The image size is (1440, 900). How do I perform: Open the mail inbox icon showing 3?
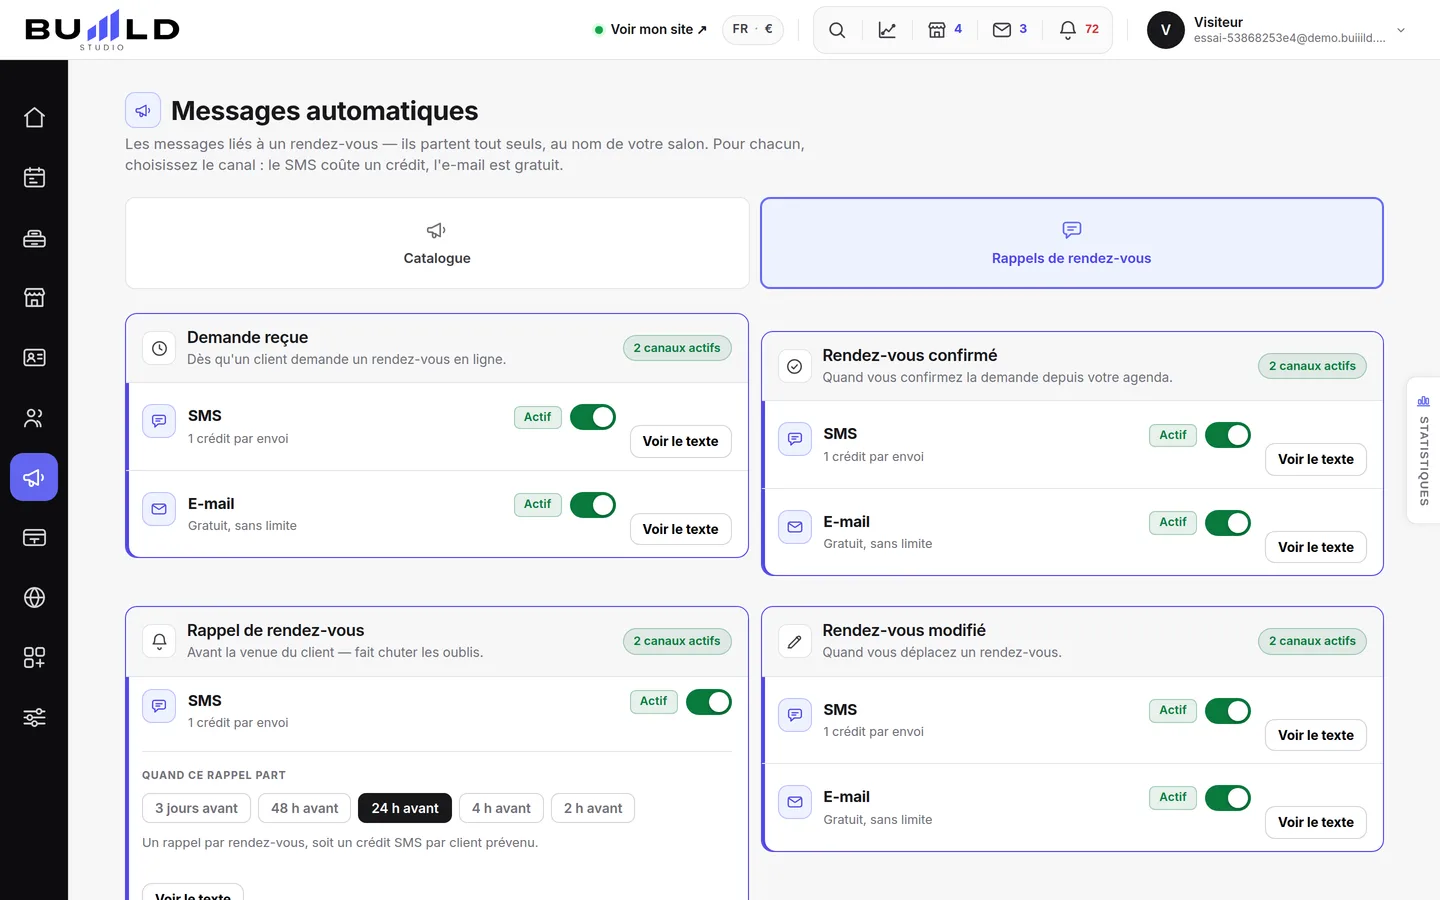click(x=1010, y=30)
